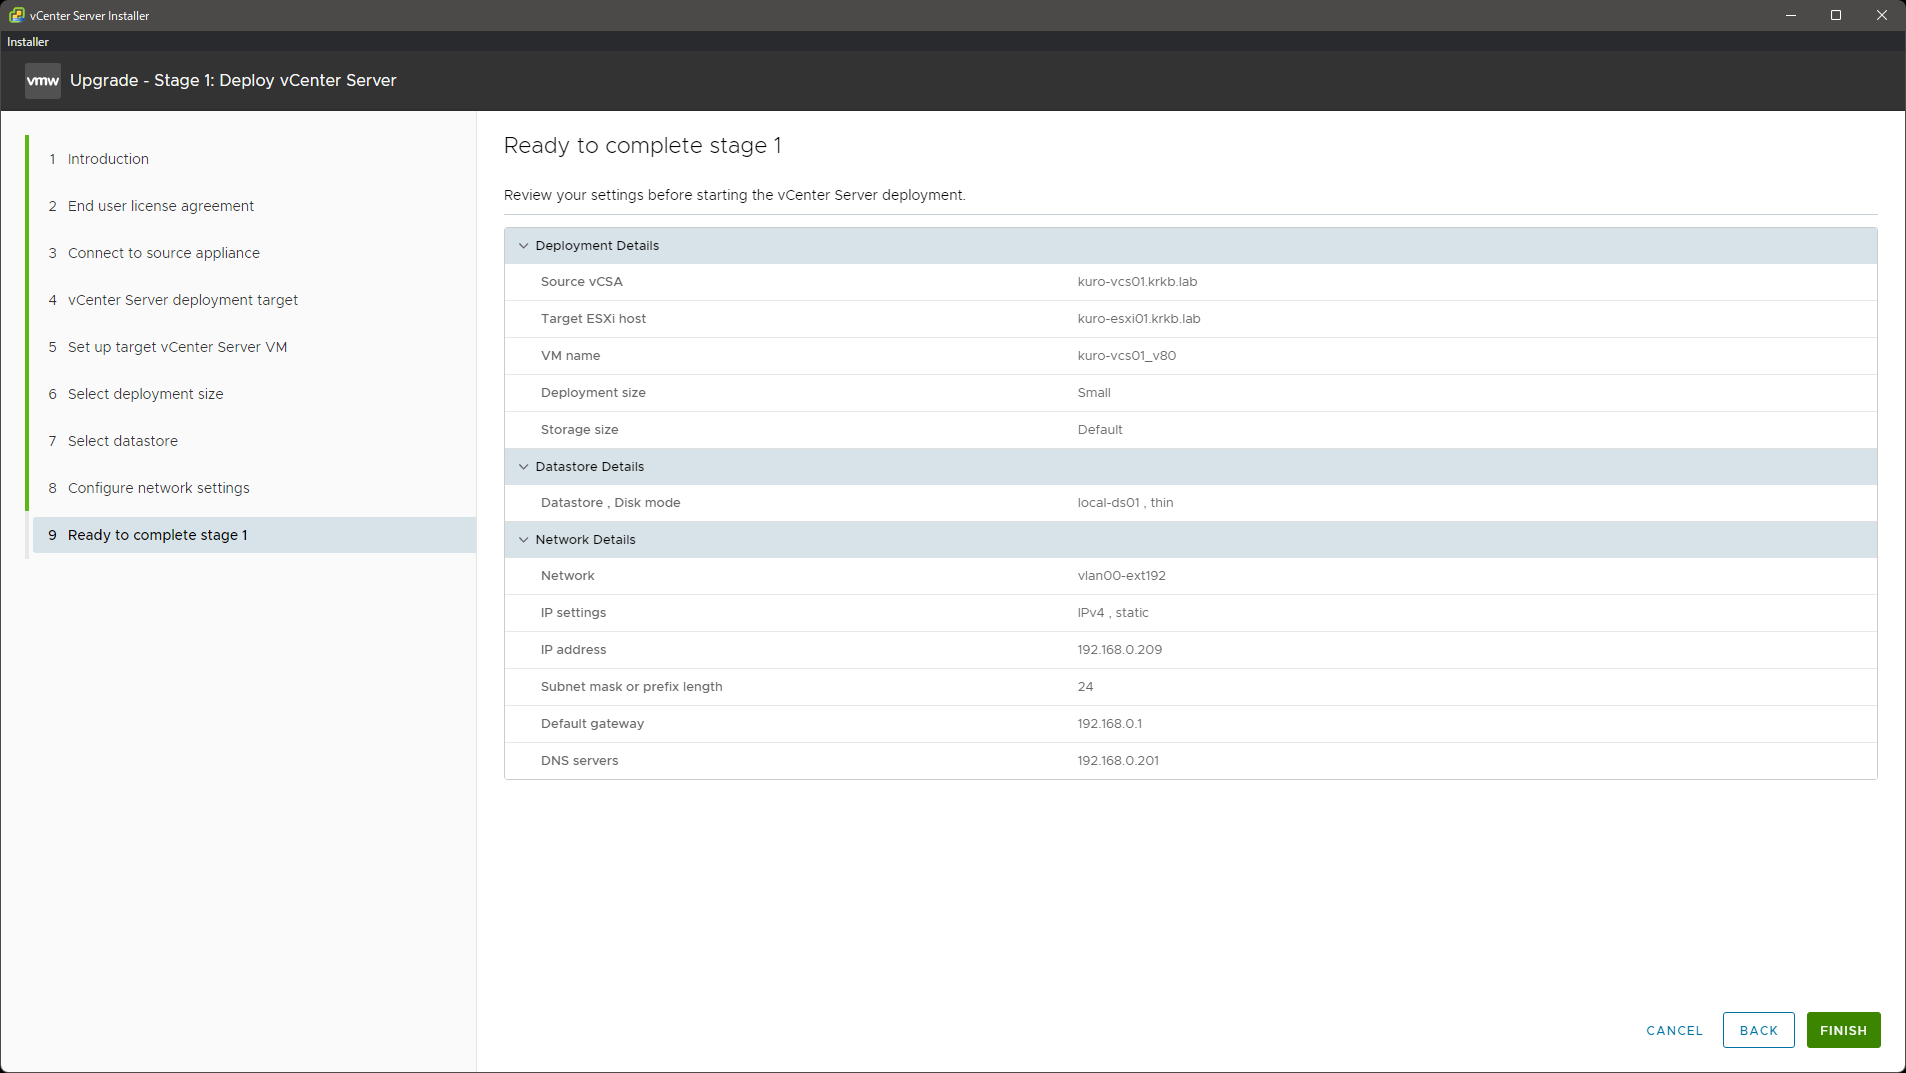Go to step 1 Introduction
This screenshot has width=1906, height=1073.
tap(108, 159)
